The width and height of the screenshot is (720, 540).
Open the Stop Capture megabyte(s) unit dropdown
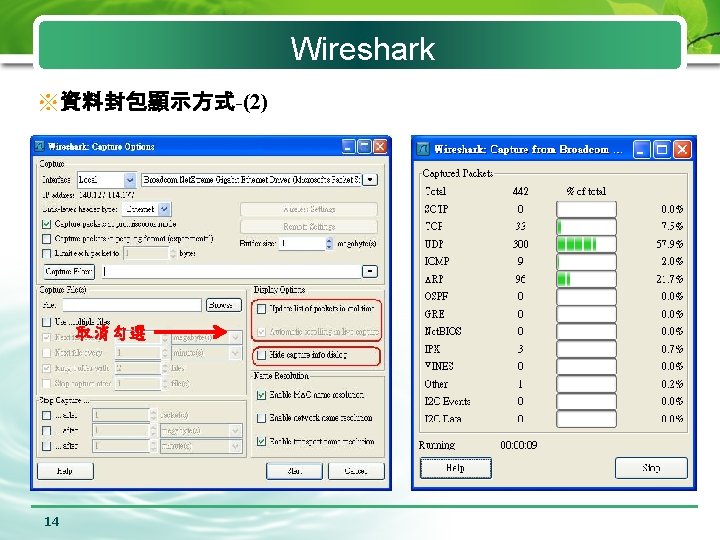tap(236, 431)
